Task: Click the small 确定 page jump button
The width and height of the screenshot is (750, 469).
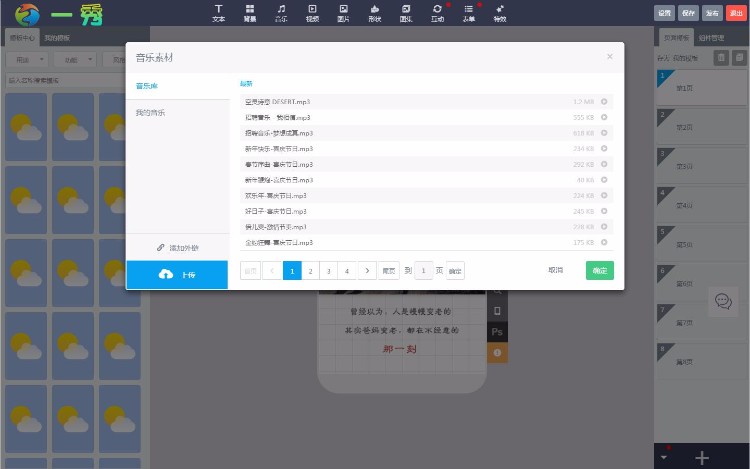Action: [455, 271]
